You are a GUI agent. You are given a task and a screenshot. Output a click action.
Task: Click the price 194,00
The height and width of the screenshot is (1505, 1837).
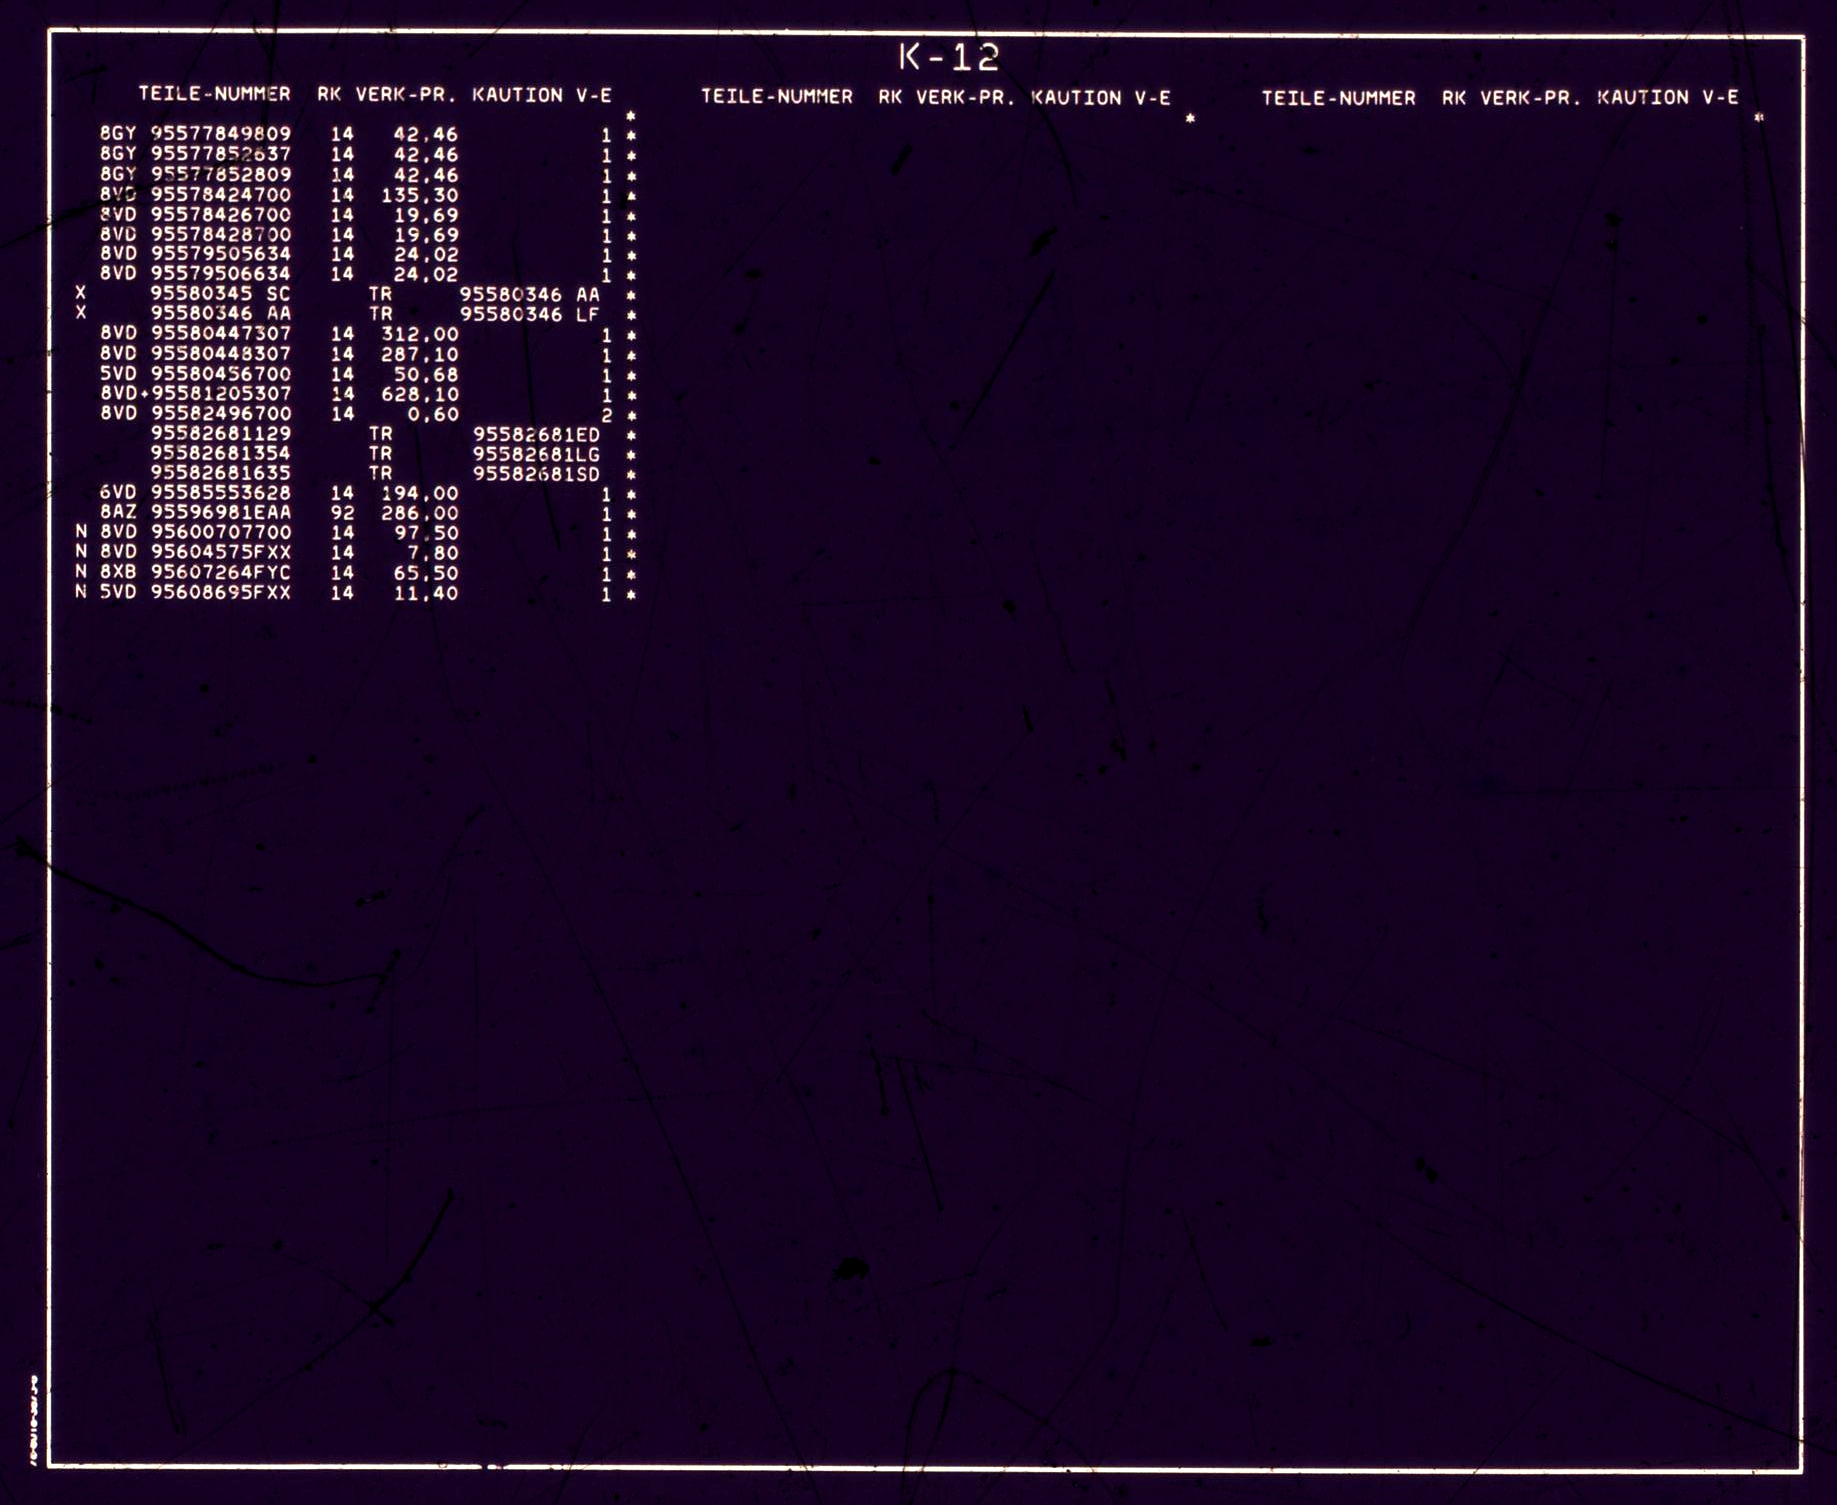tap(420, 493)
